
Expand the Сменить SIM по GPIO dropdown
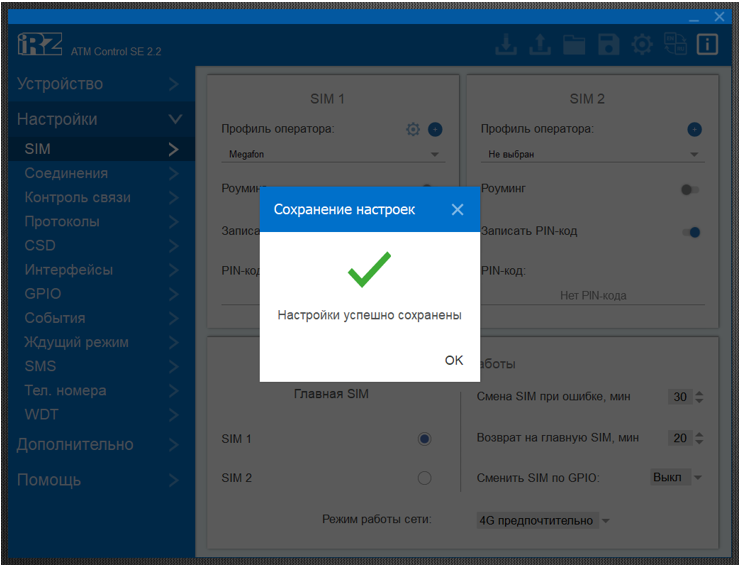677,478
